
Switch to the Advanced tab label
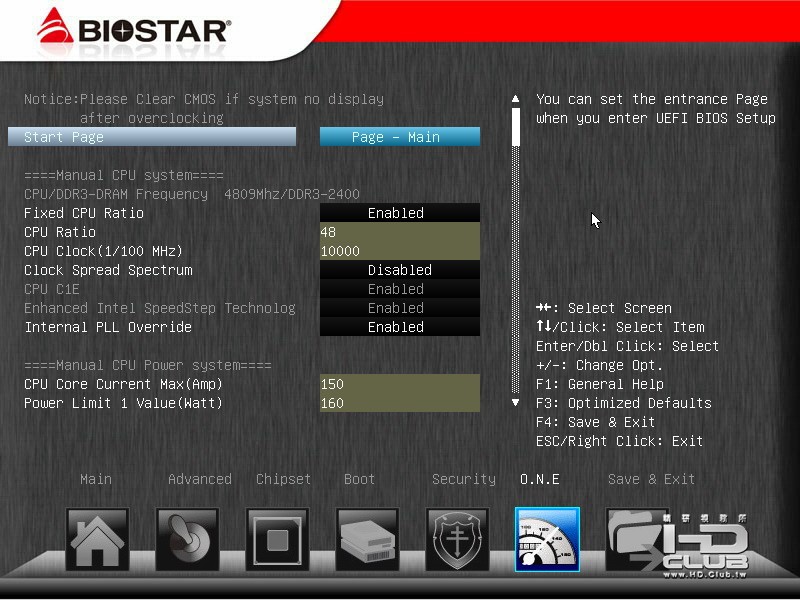pyautogui.click(x=199, y=479)
